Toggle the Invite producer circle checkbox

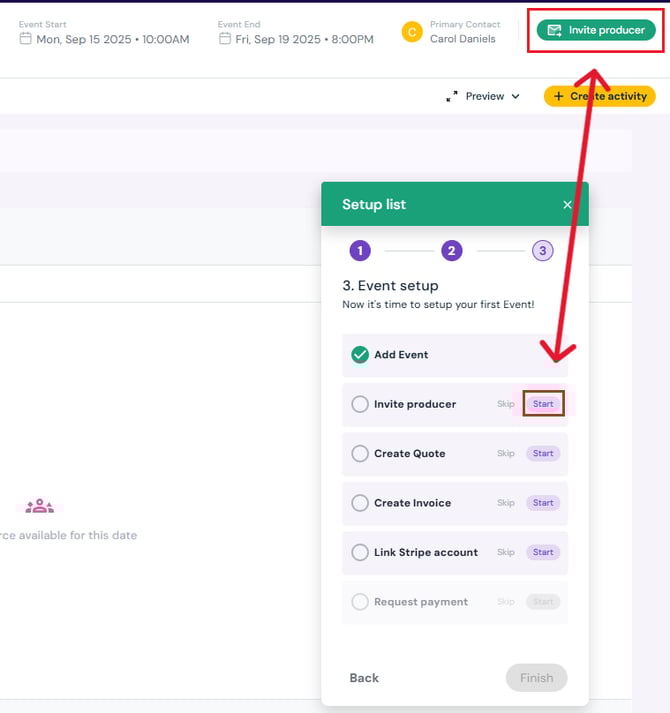(x=360, y=404)
